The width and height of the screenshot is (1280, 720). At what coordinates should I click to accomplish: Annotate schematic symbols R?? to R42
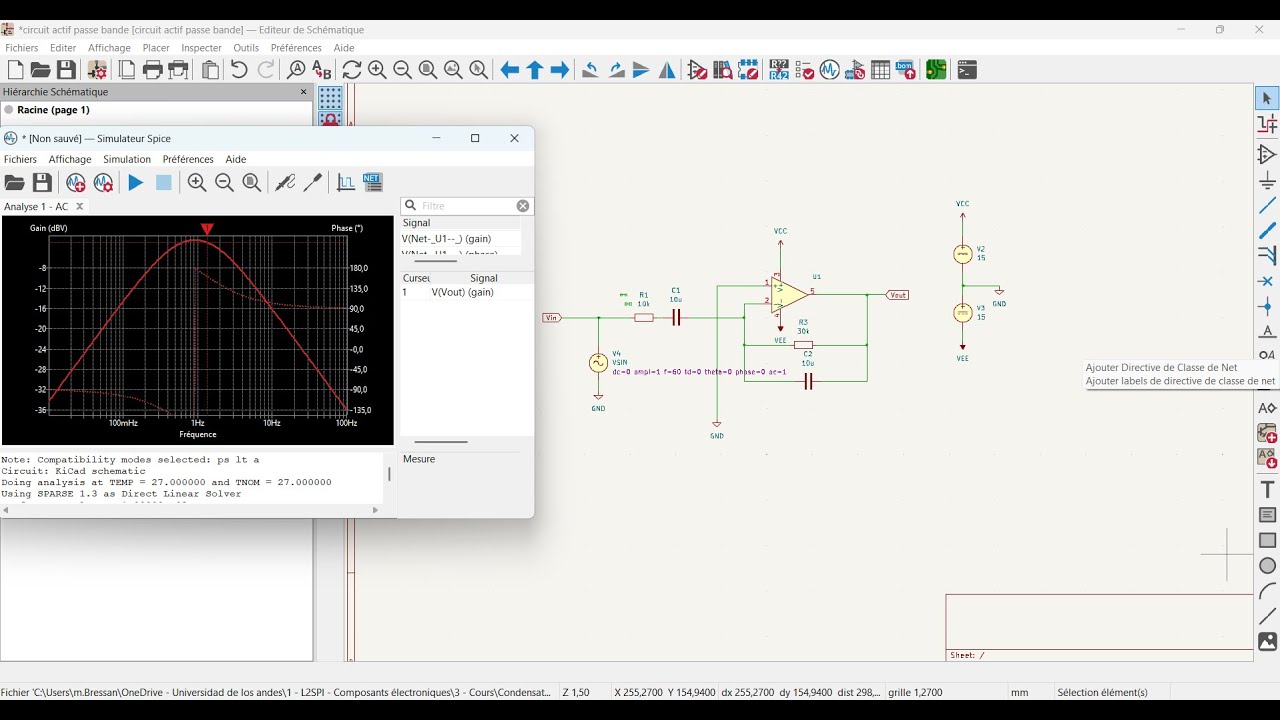point(779,70)
